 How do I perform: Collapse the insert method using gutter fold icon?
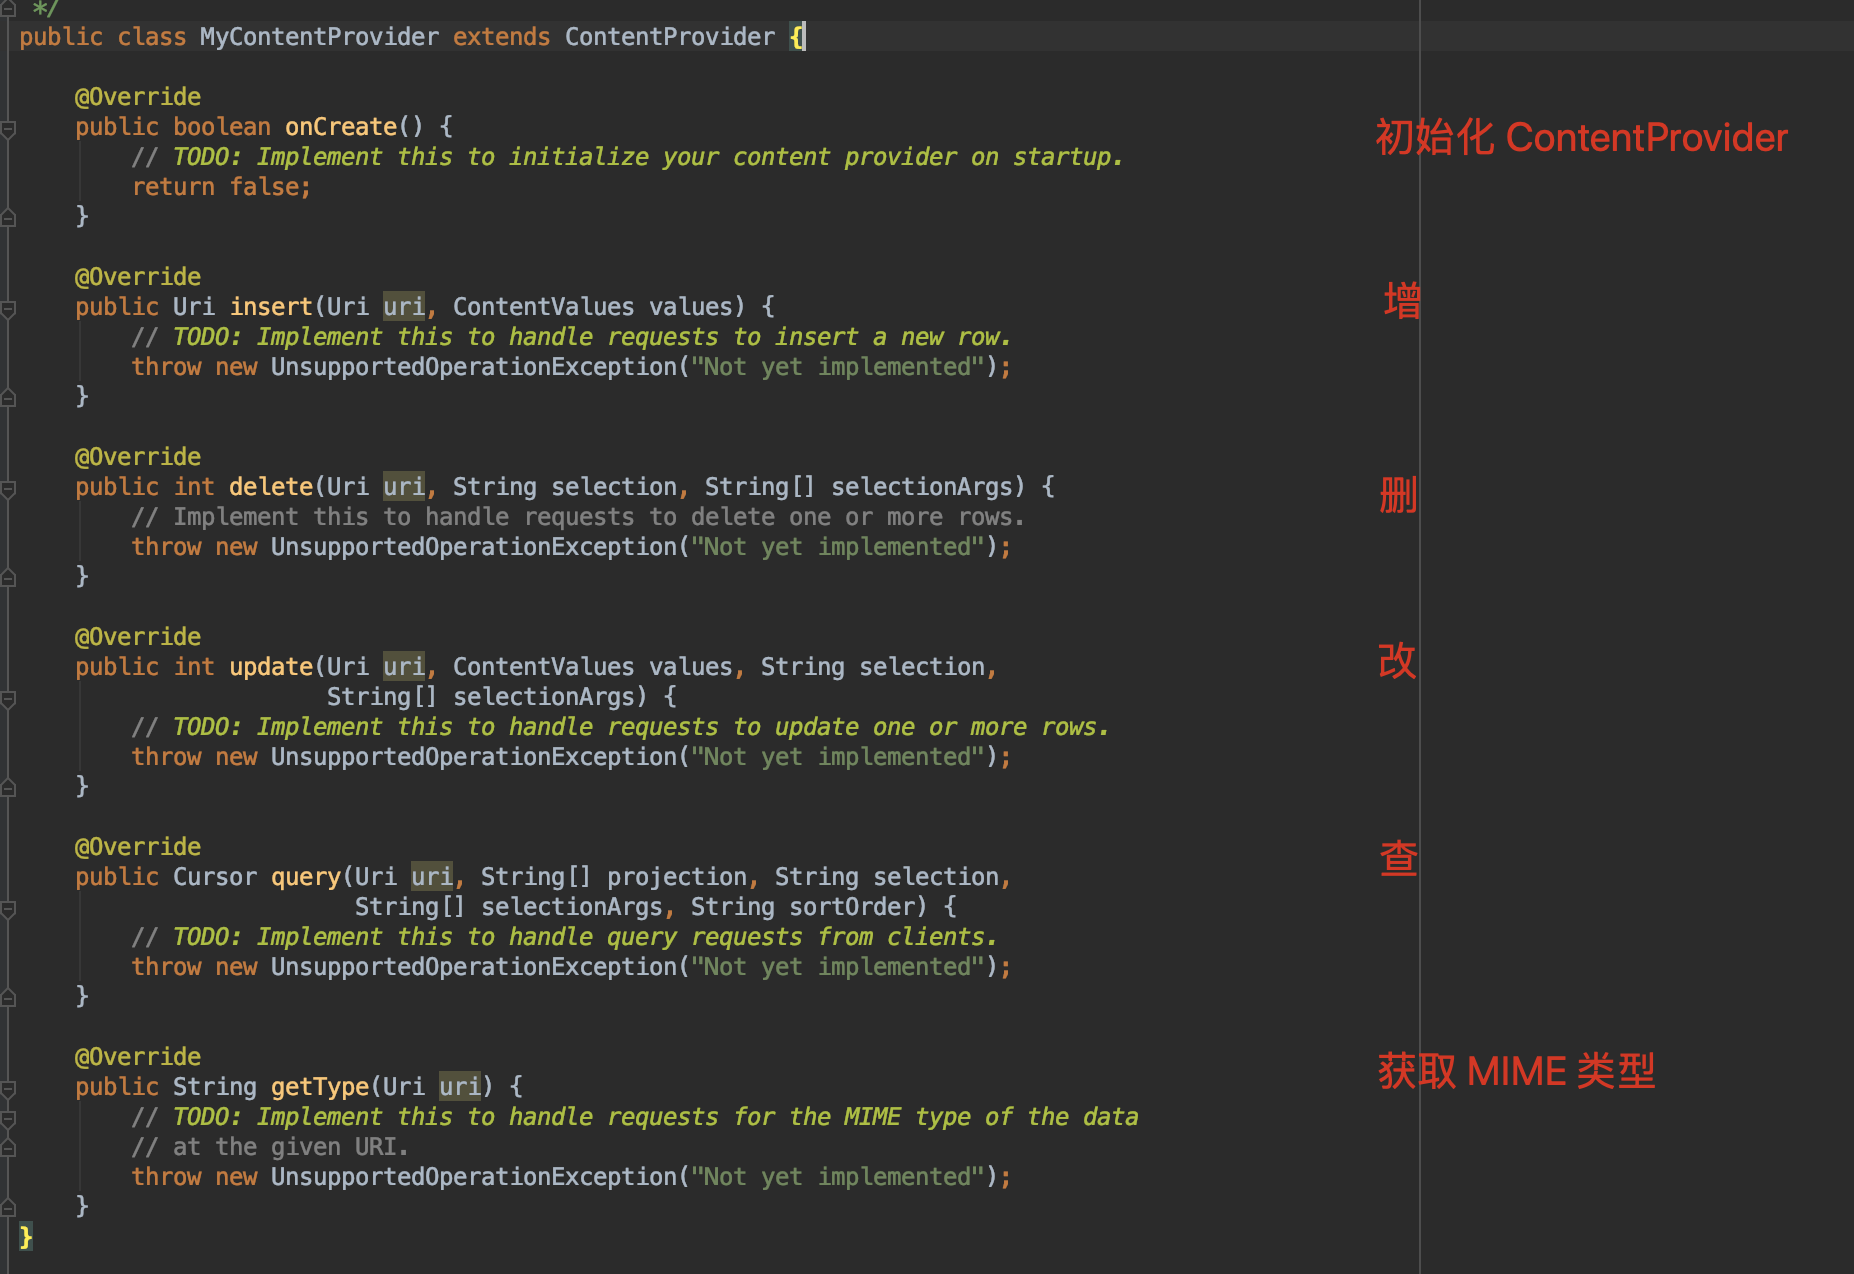(8, 309)
